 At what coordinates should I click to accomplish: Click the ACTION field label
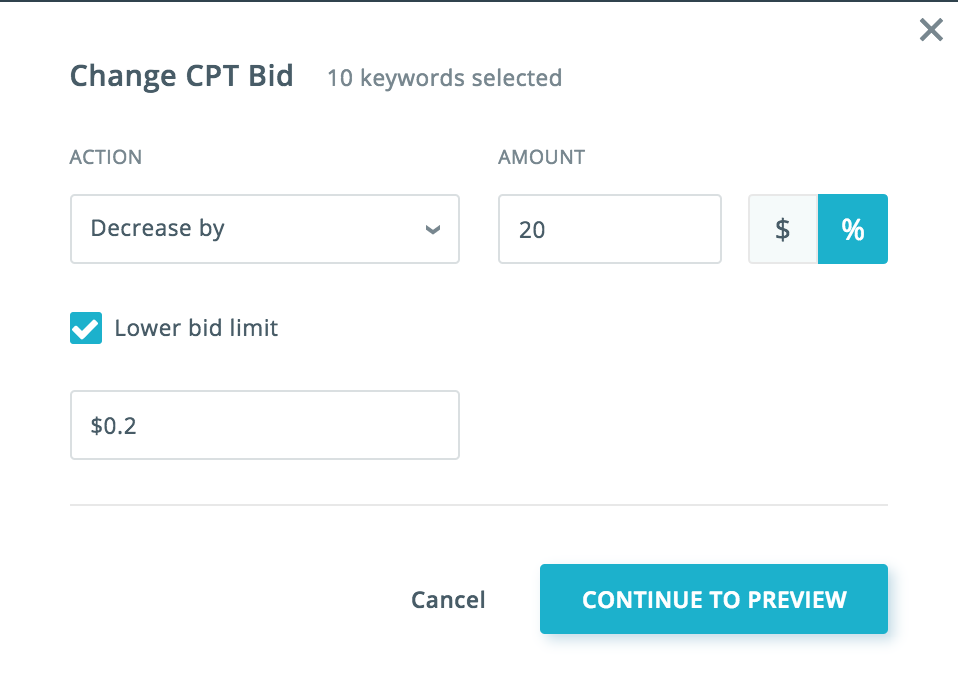(105, 157)
